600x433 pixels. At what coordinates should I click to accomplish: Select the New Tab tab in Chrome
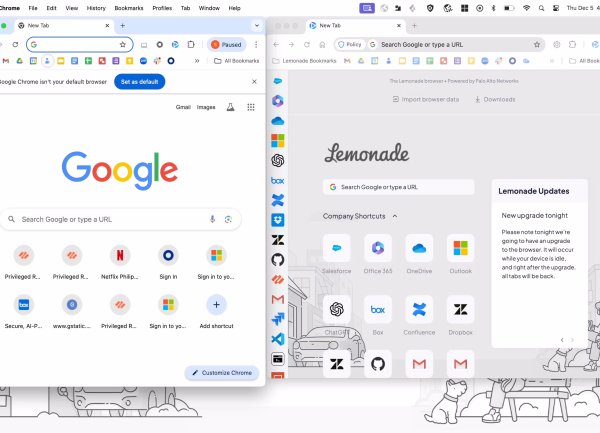(x=63, y=26)
